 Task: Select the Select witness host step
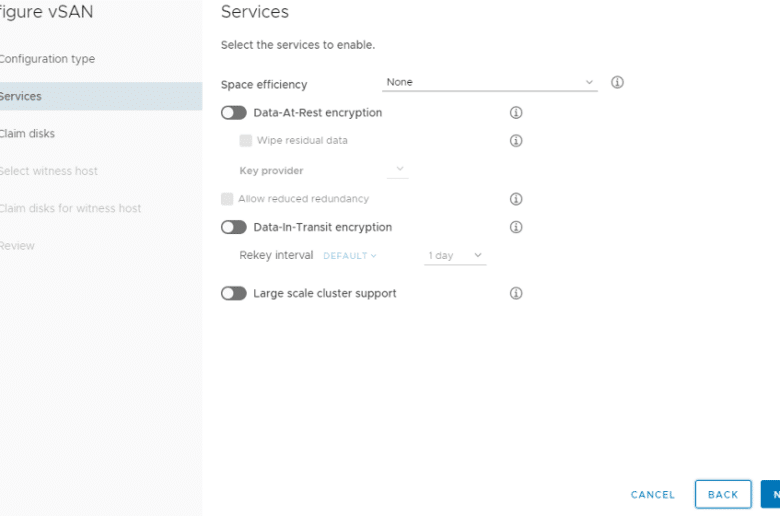point(49,171)
